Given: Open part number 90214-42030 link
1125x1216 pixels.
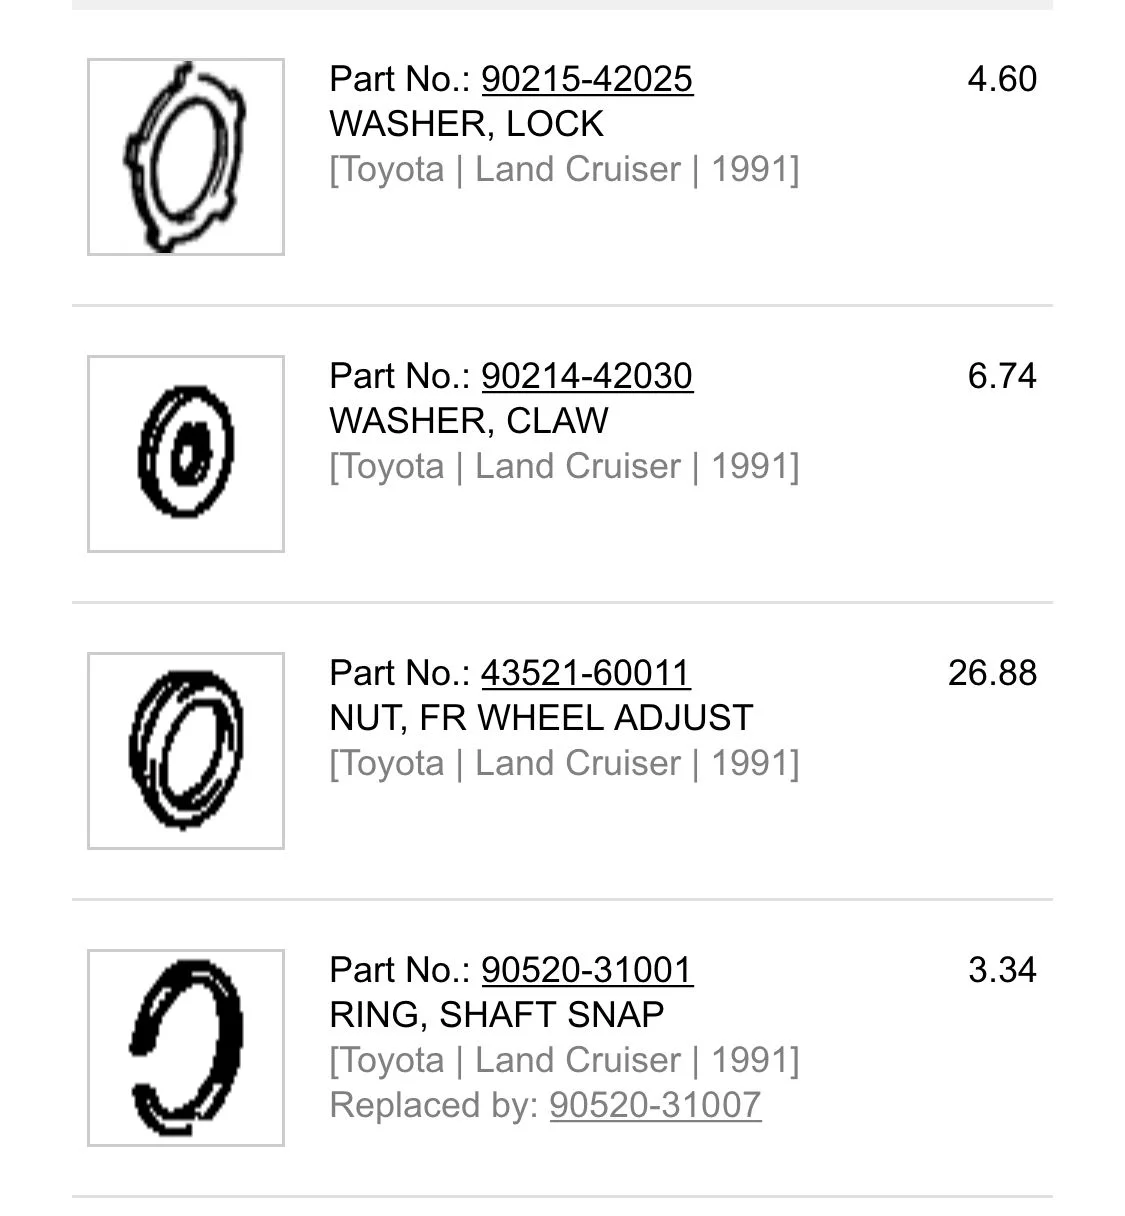Looking at the screenshot, I should (587, 376).
